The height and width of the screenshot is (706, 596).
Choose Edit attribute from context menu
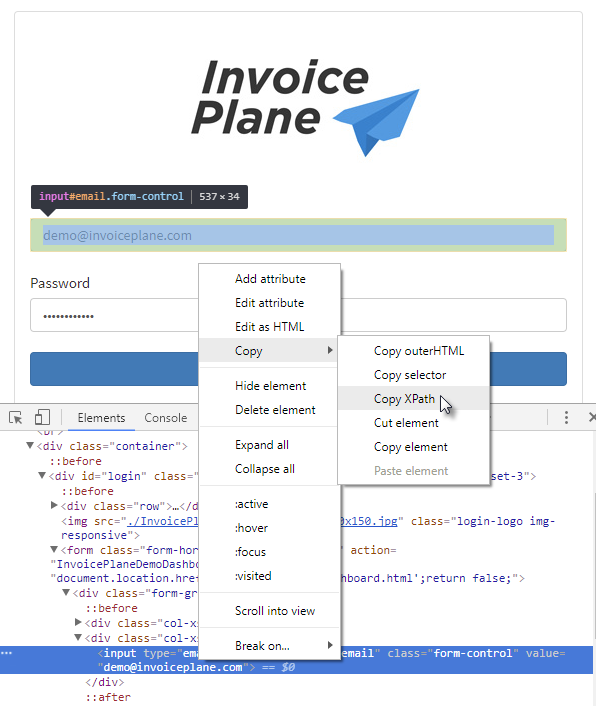coord(269,303)
